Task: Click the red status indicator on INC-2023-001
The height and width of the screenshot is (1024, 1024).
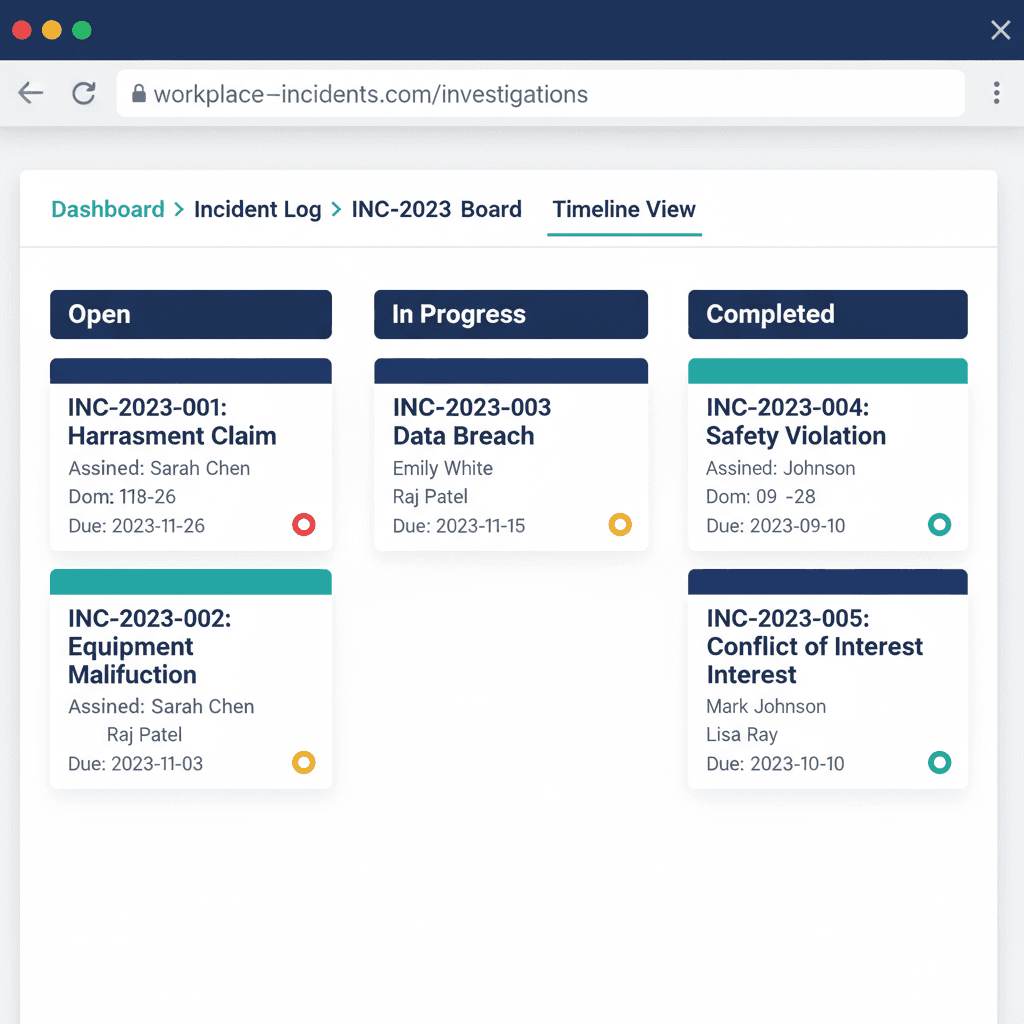Action: pyautogui.click(x=303, y=524)
